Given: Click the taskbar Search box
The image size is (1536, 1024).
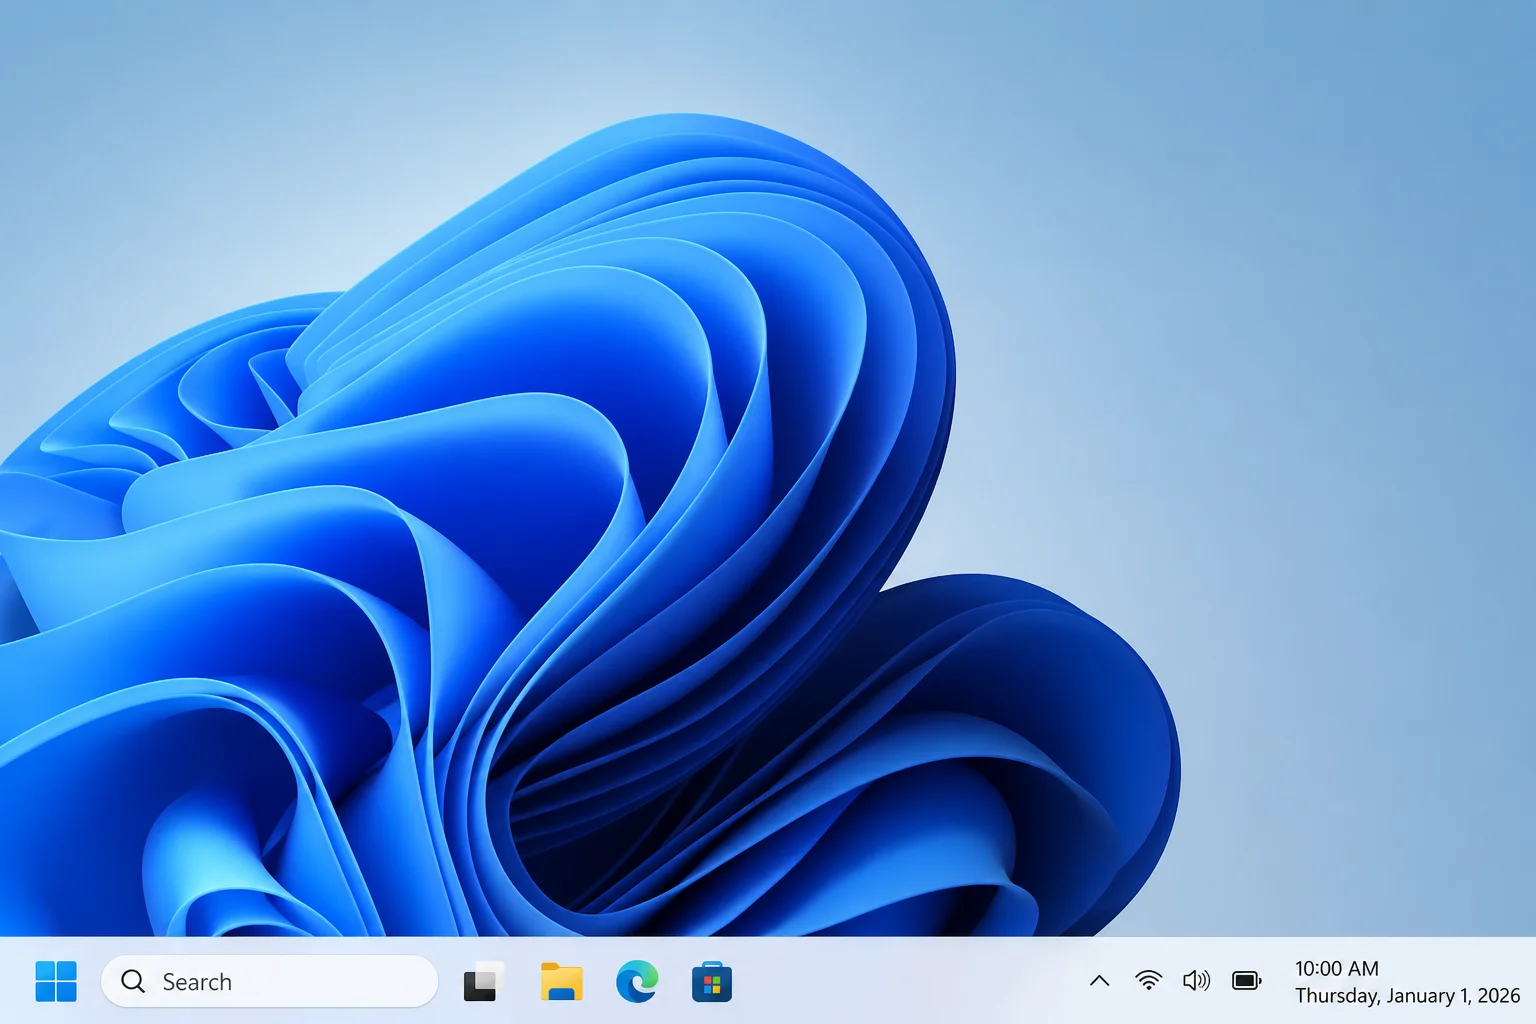Looking at the screenshot, I should [270, 981].
